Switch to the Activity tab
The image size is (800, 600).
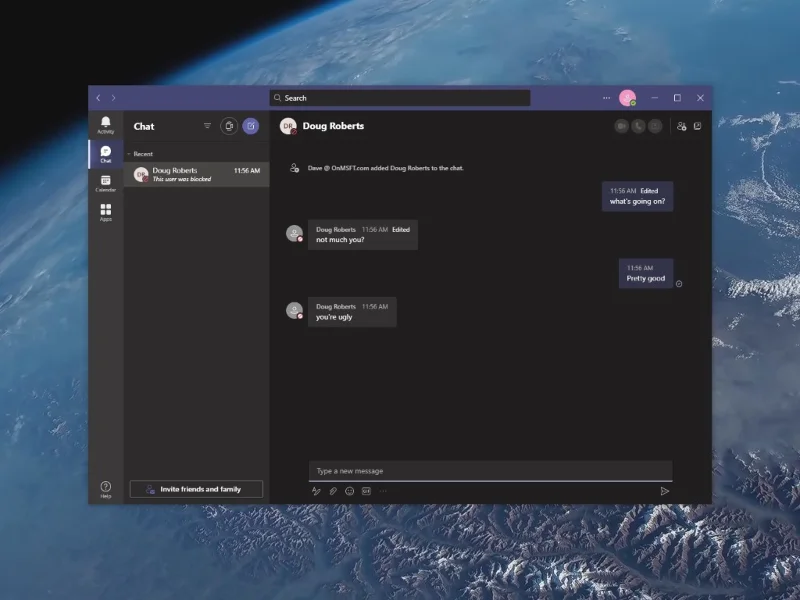pyautogui.click(x=105, y=123)
